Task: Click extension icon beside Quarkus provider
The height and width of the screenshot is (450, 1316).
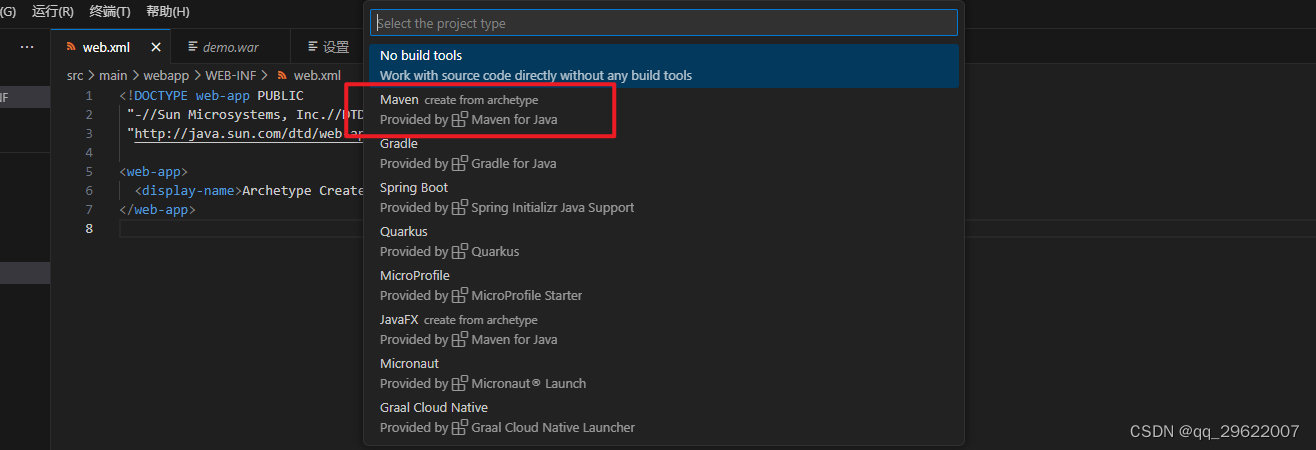Action: tap(460, 251)
